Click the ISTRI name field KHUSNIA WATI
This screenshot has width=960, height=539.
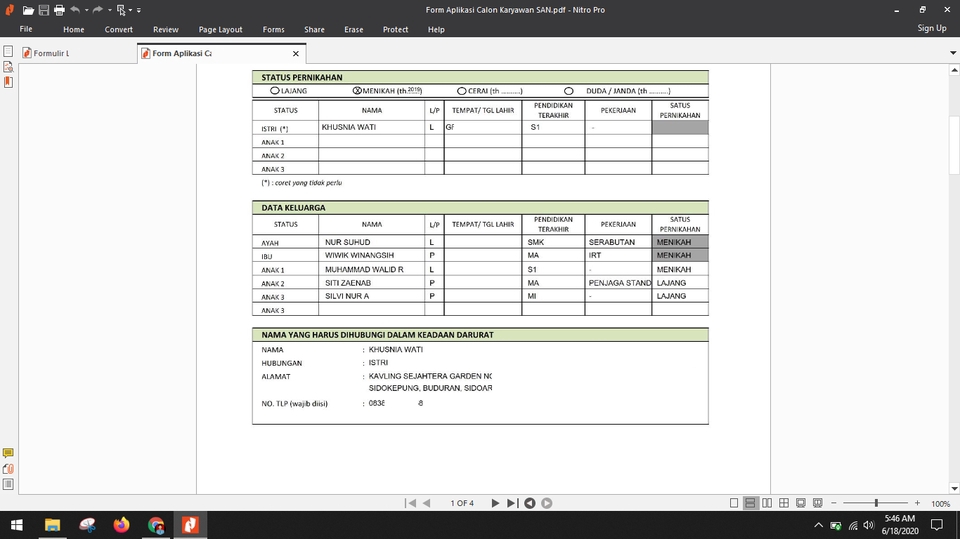[371, 127]
